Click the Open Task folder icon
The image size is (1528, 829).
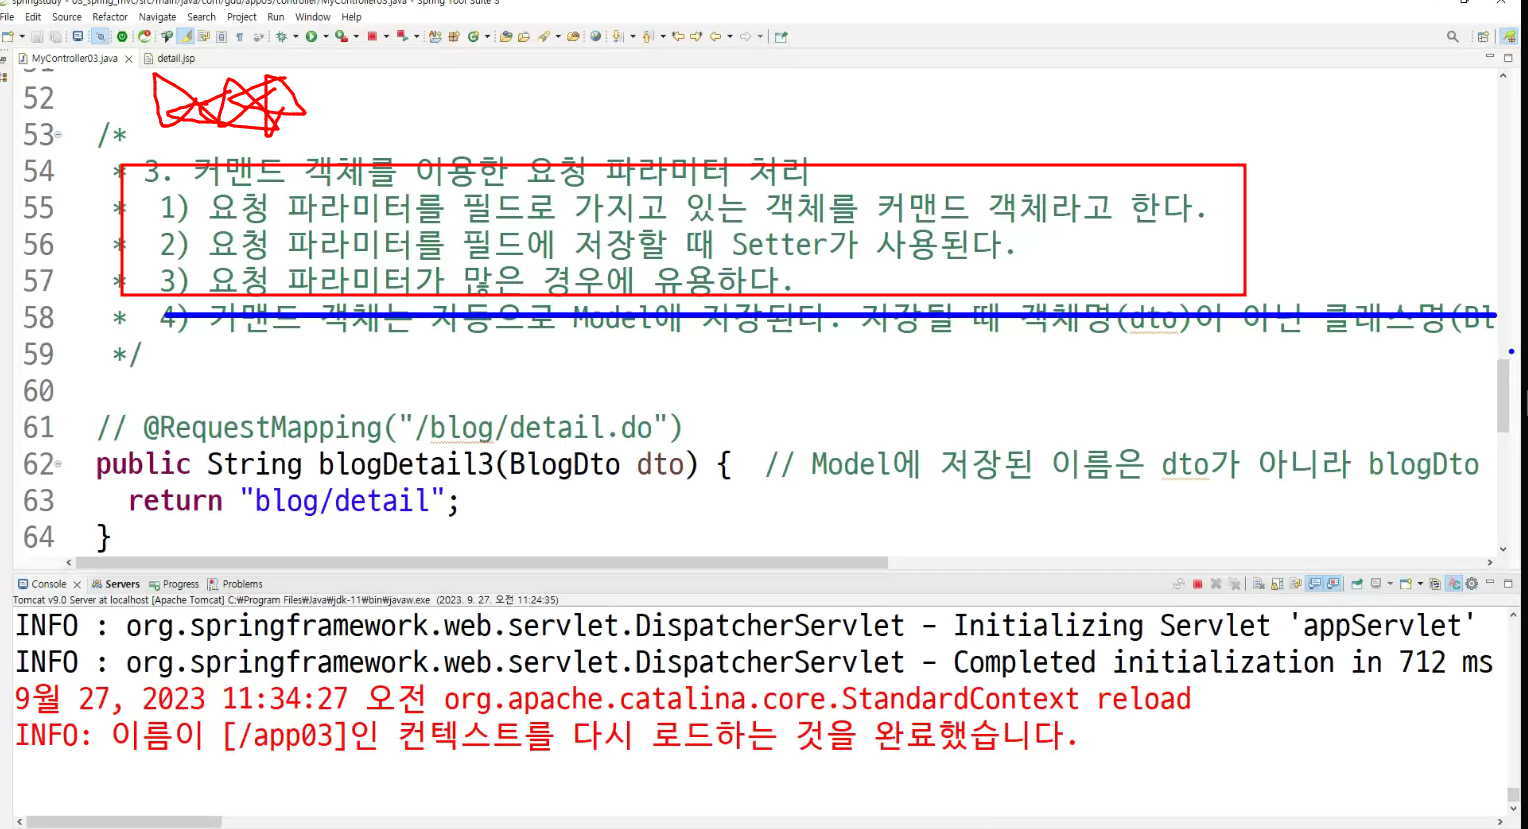point(523,36)
